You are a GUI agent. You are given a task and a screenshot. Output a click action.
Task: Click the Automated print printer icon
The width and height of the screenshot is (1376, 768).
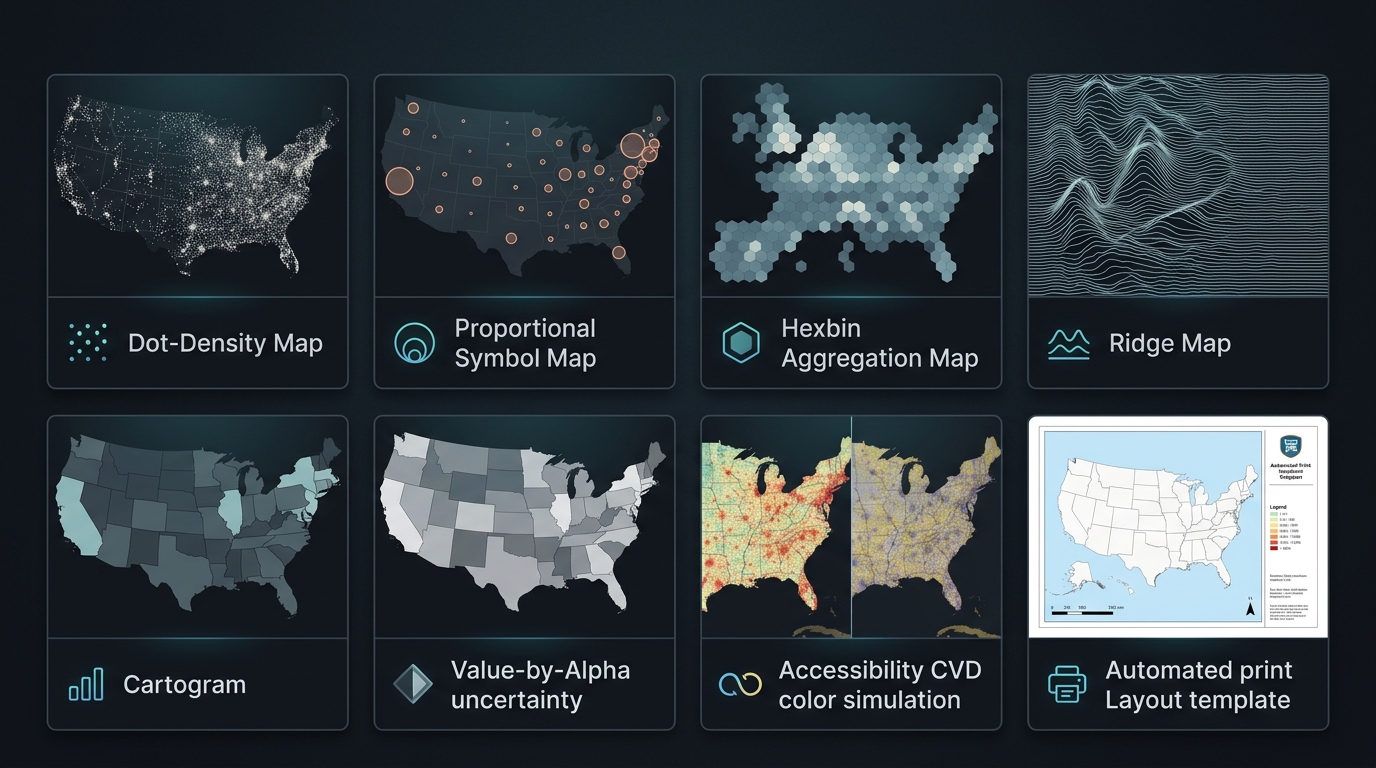1067,685
